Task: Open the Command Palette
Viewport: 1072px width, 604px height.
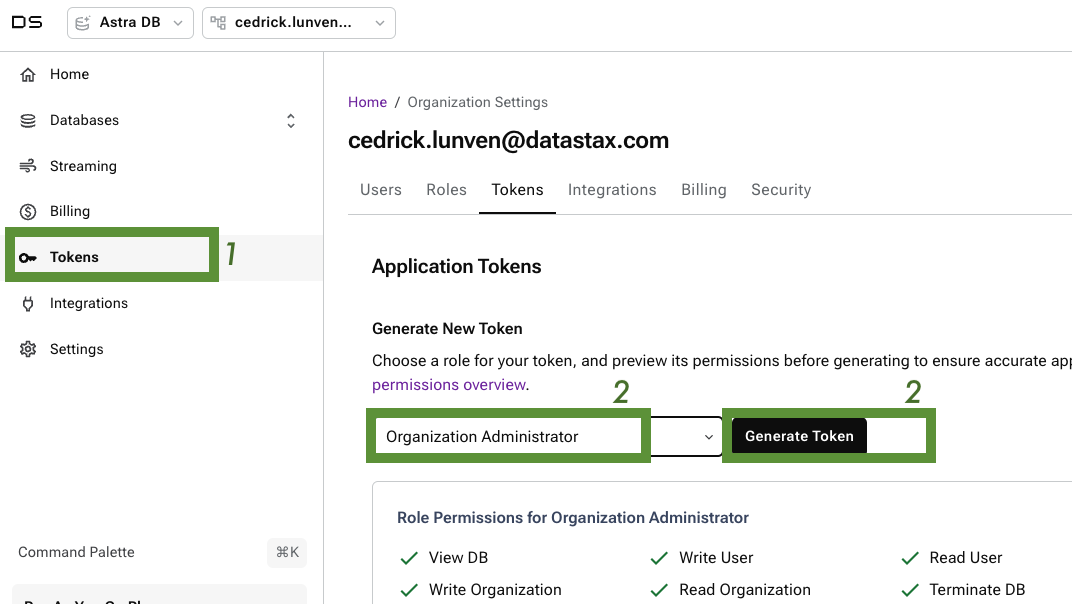Action: click(x=76, y=553)
